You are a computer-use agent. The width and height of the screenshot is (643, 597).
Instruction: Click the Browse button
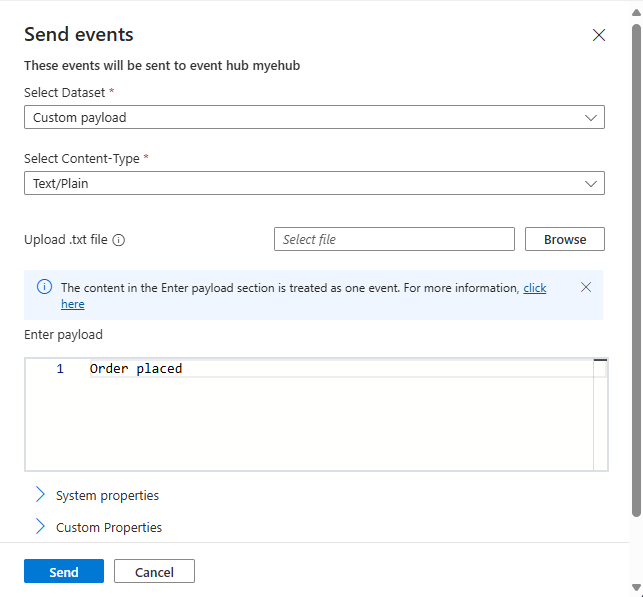565,239
